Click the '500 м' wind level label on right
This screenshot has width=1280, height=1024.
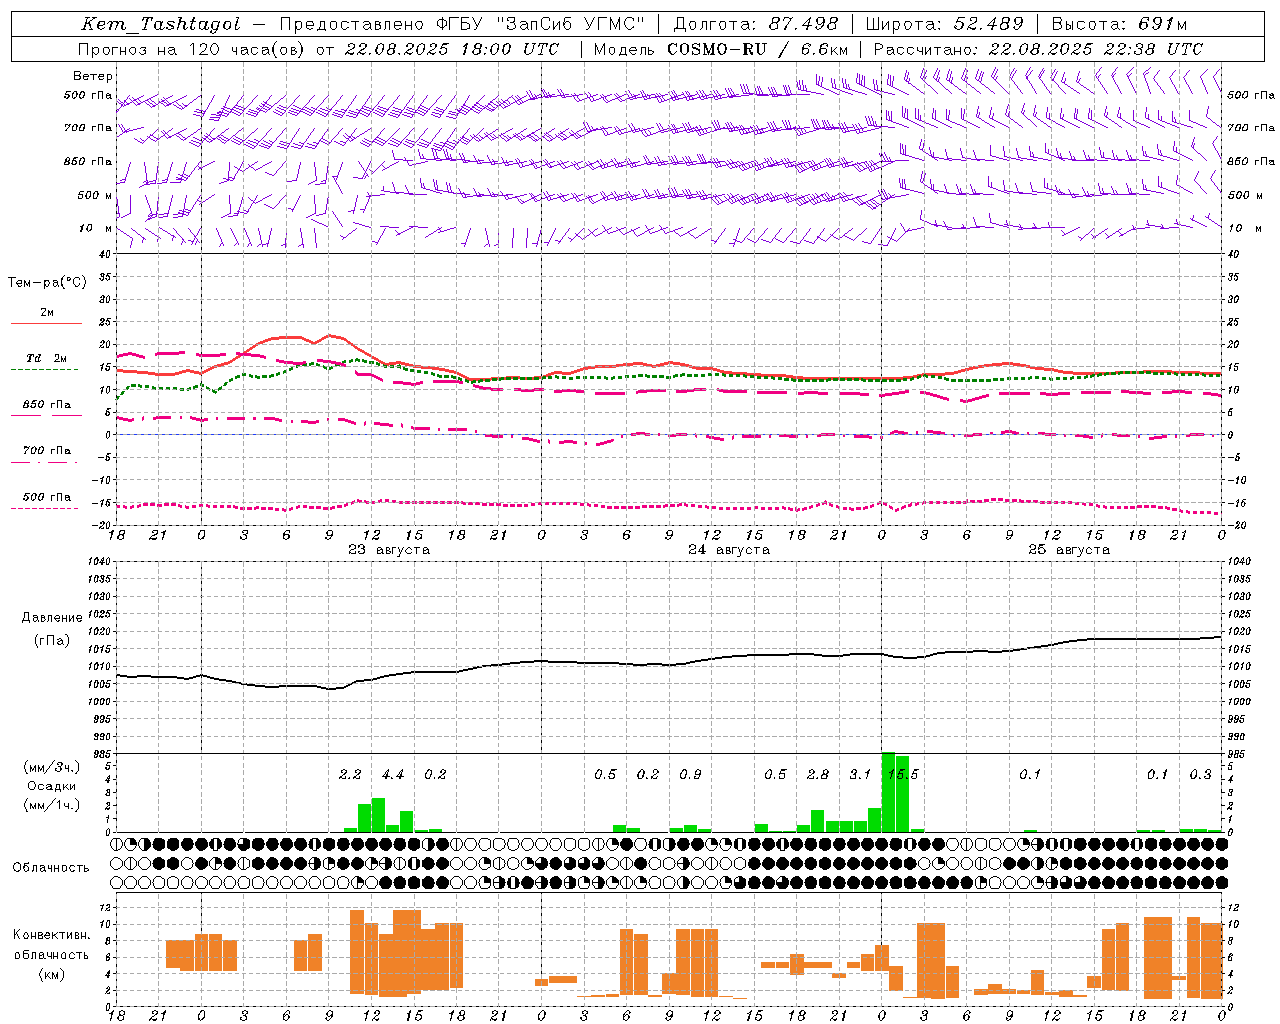[1244, 195]
